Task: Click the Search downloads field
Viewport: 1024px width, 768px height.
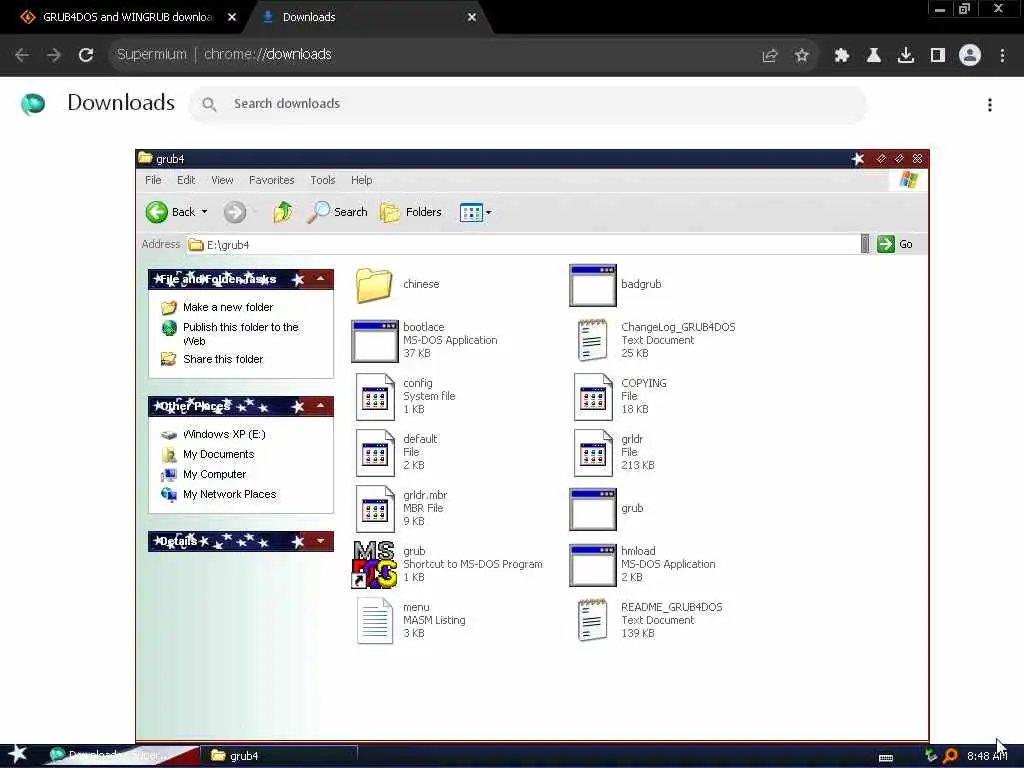Action: pos(528,104)
